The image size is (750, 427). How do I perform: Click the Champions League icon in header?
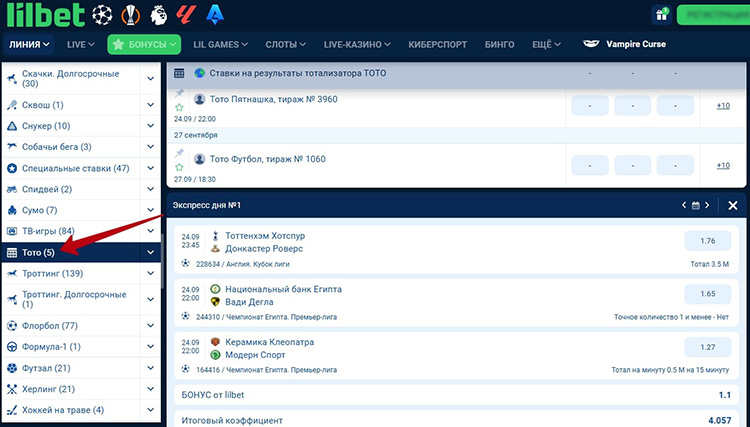[x=102, y=14]
